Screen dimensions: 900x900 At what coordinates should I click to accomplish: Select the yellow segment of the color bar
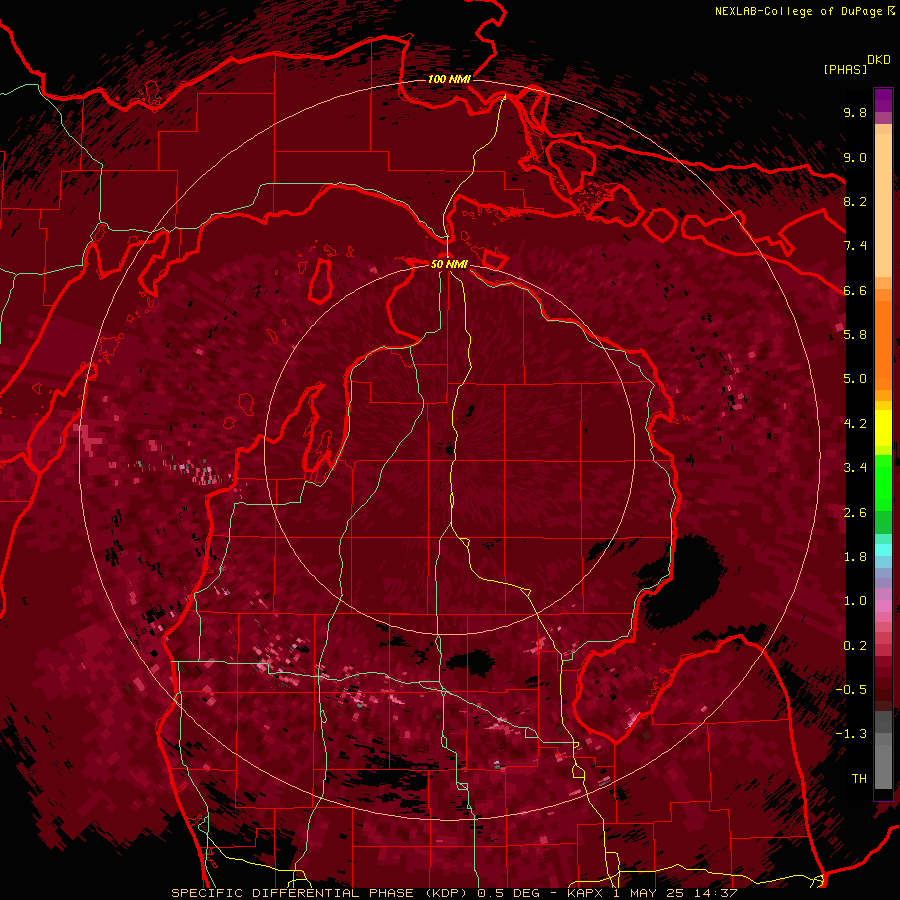tap(883, 428)
